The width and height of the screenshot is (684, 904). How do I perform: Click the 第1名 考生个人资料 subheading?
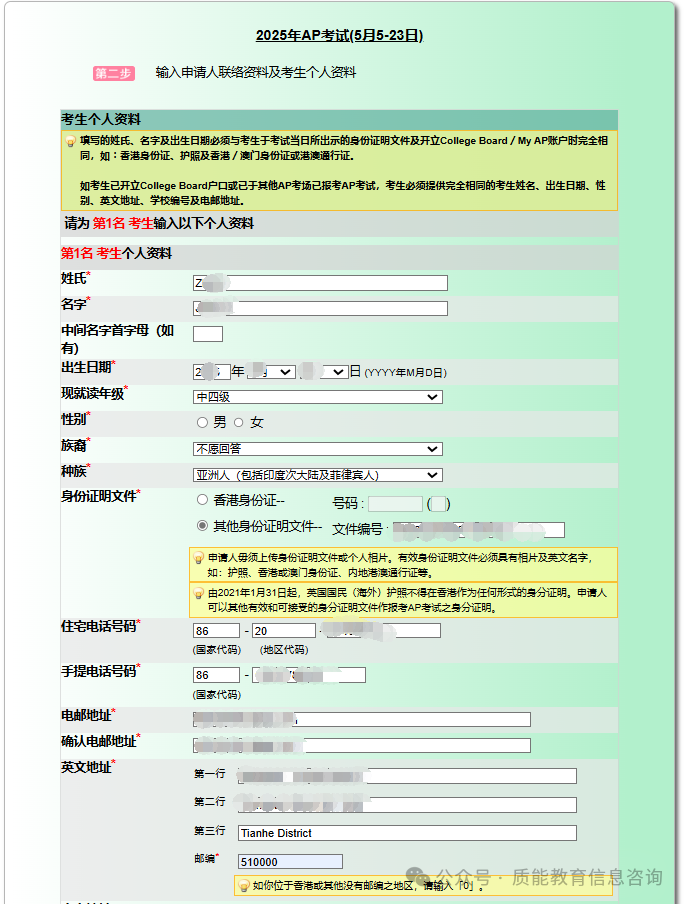point(116,253)
